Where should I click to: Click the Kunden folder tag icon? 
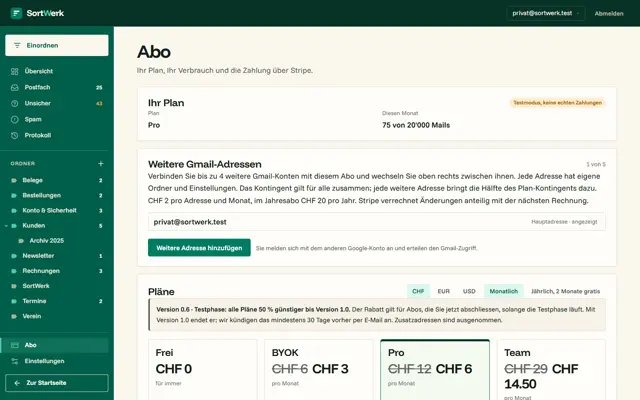14,225
